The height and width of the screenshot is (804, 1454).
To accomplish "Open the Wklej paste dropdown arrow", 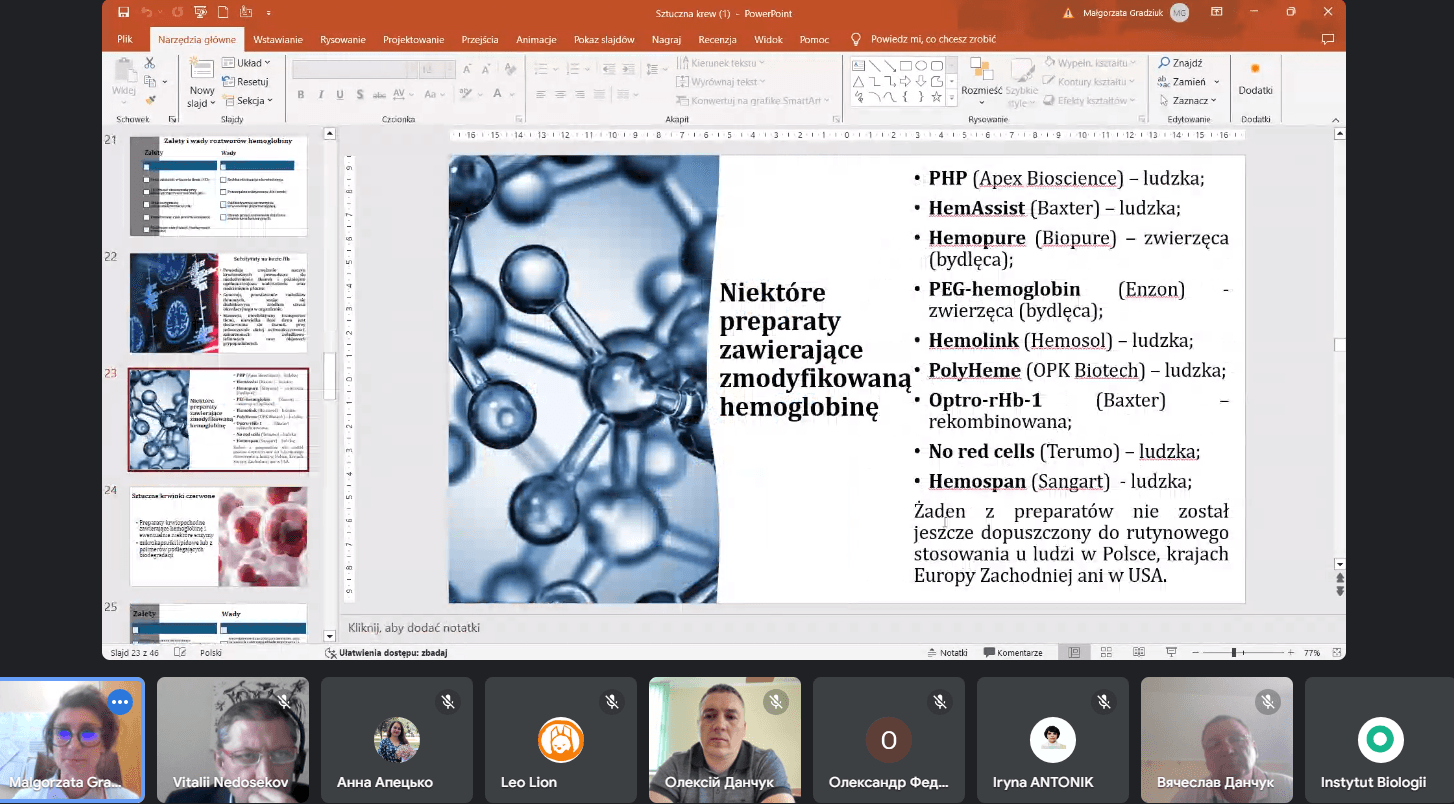I will click(123, 103).
